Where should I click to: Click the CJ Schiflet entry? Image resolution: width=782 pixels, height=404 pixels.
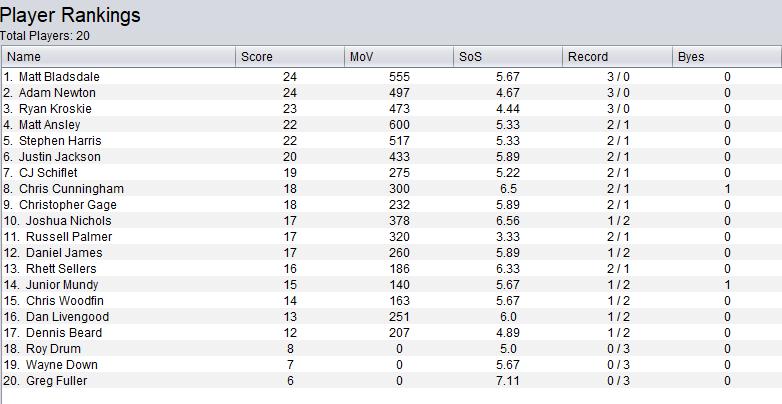coord(52,173)
